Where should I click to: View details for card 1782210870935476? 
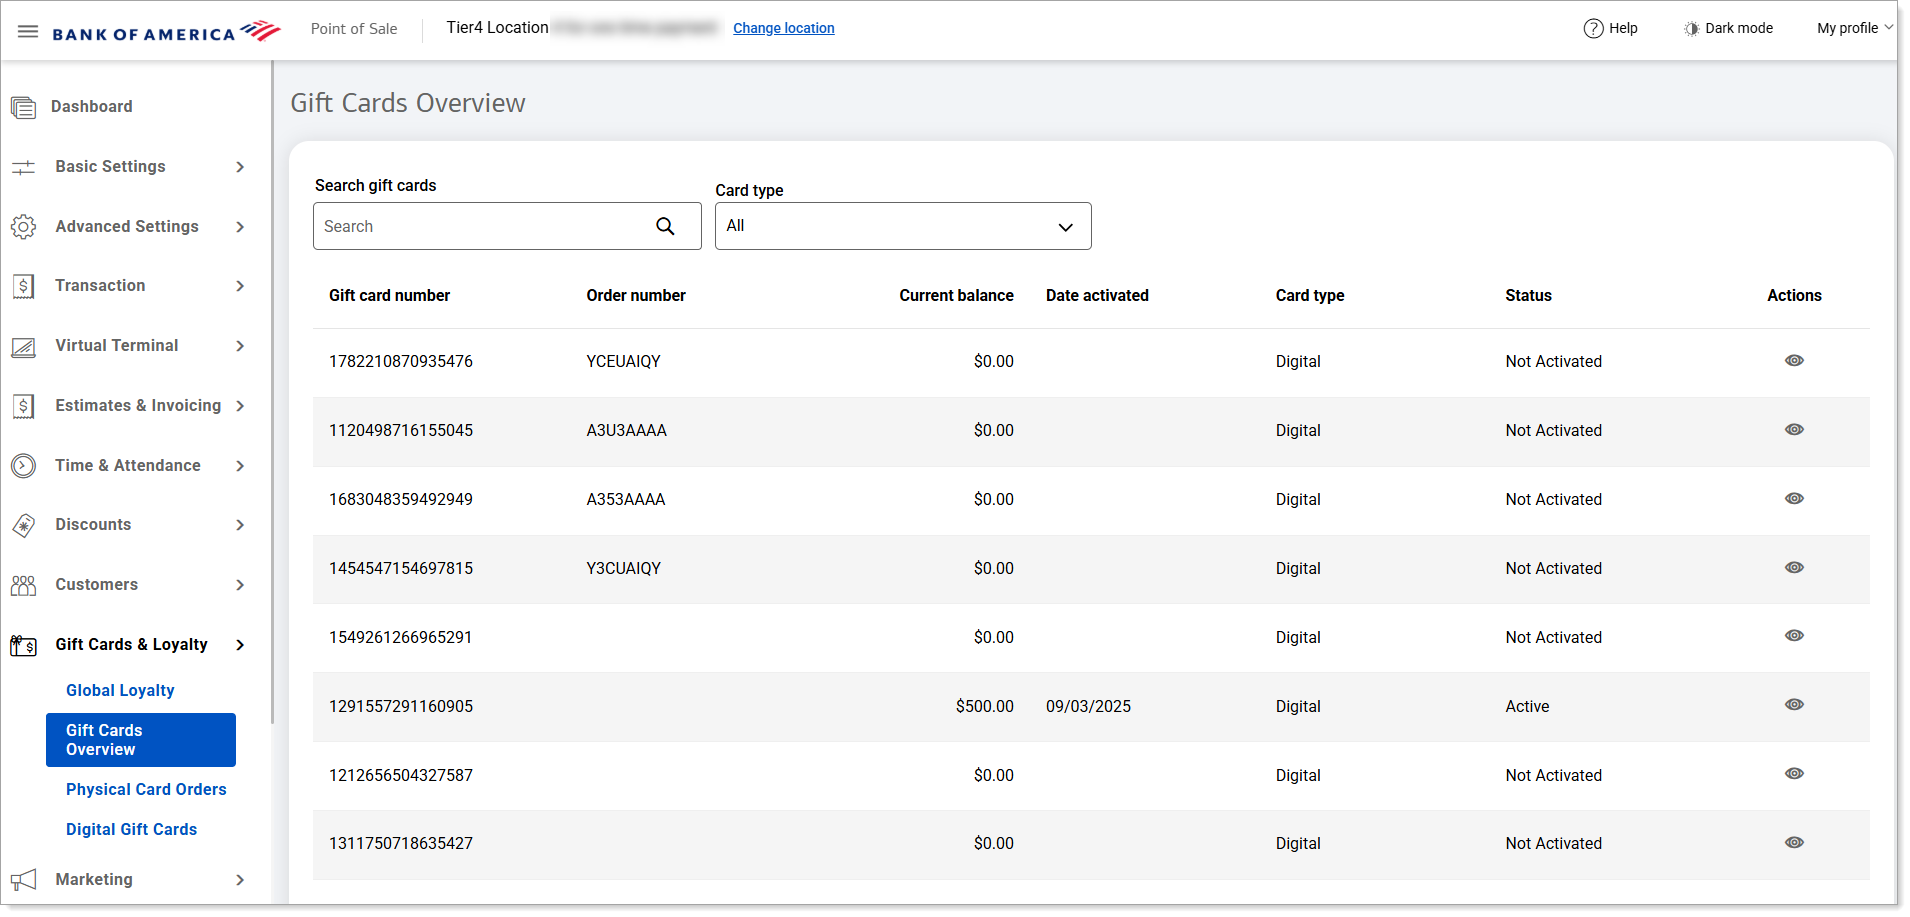(x=1794, y=361)
